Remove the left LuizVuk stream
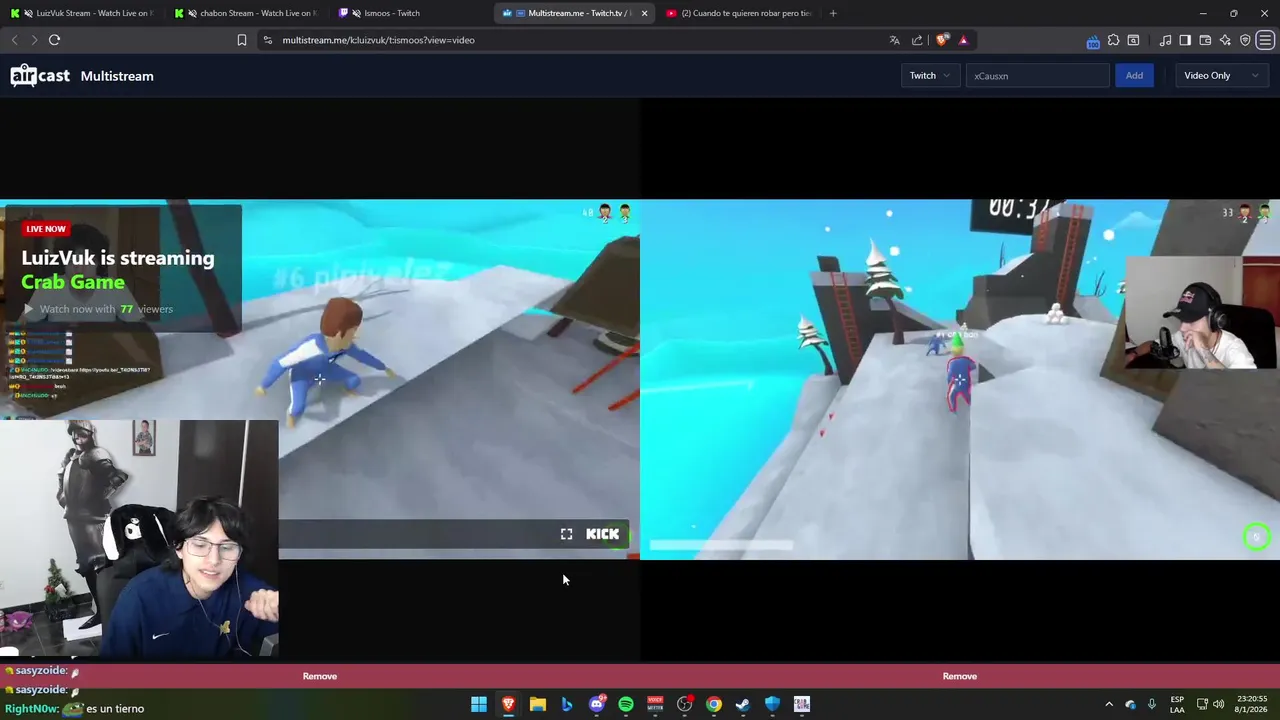 320,676
